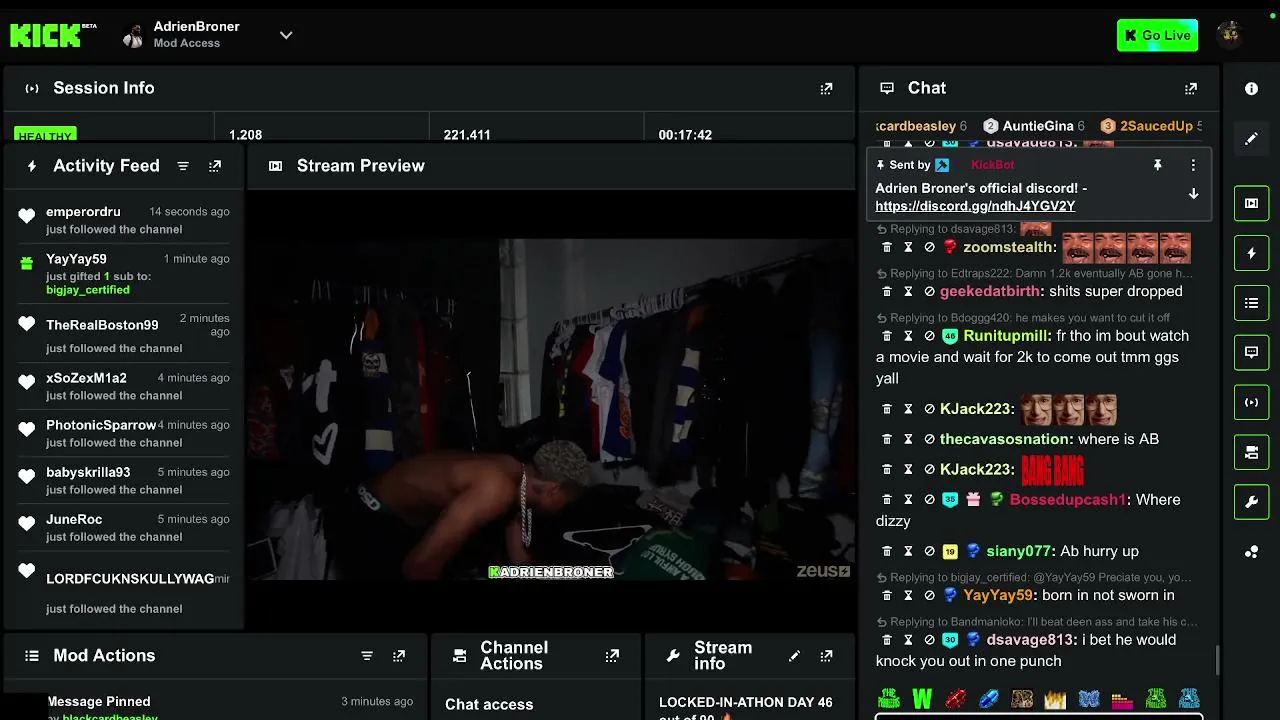Click the pencil edit-layout icon in the sidebar
Screen dimensions: 1280x720
(1251, 139)
